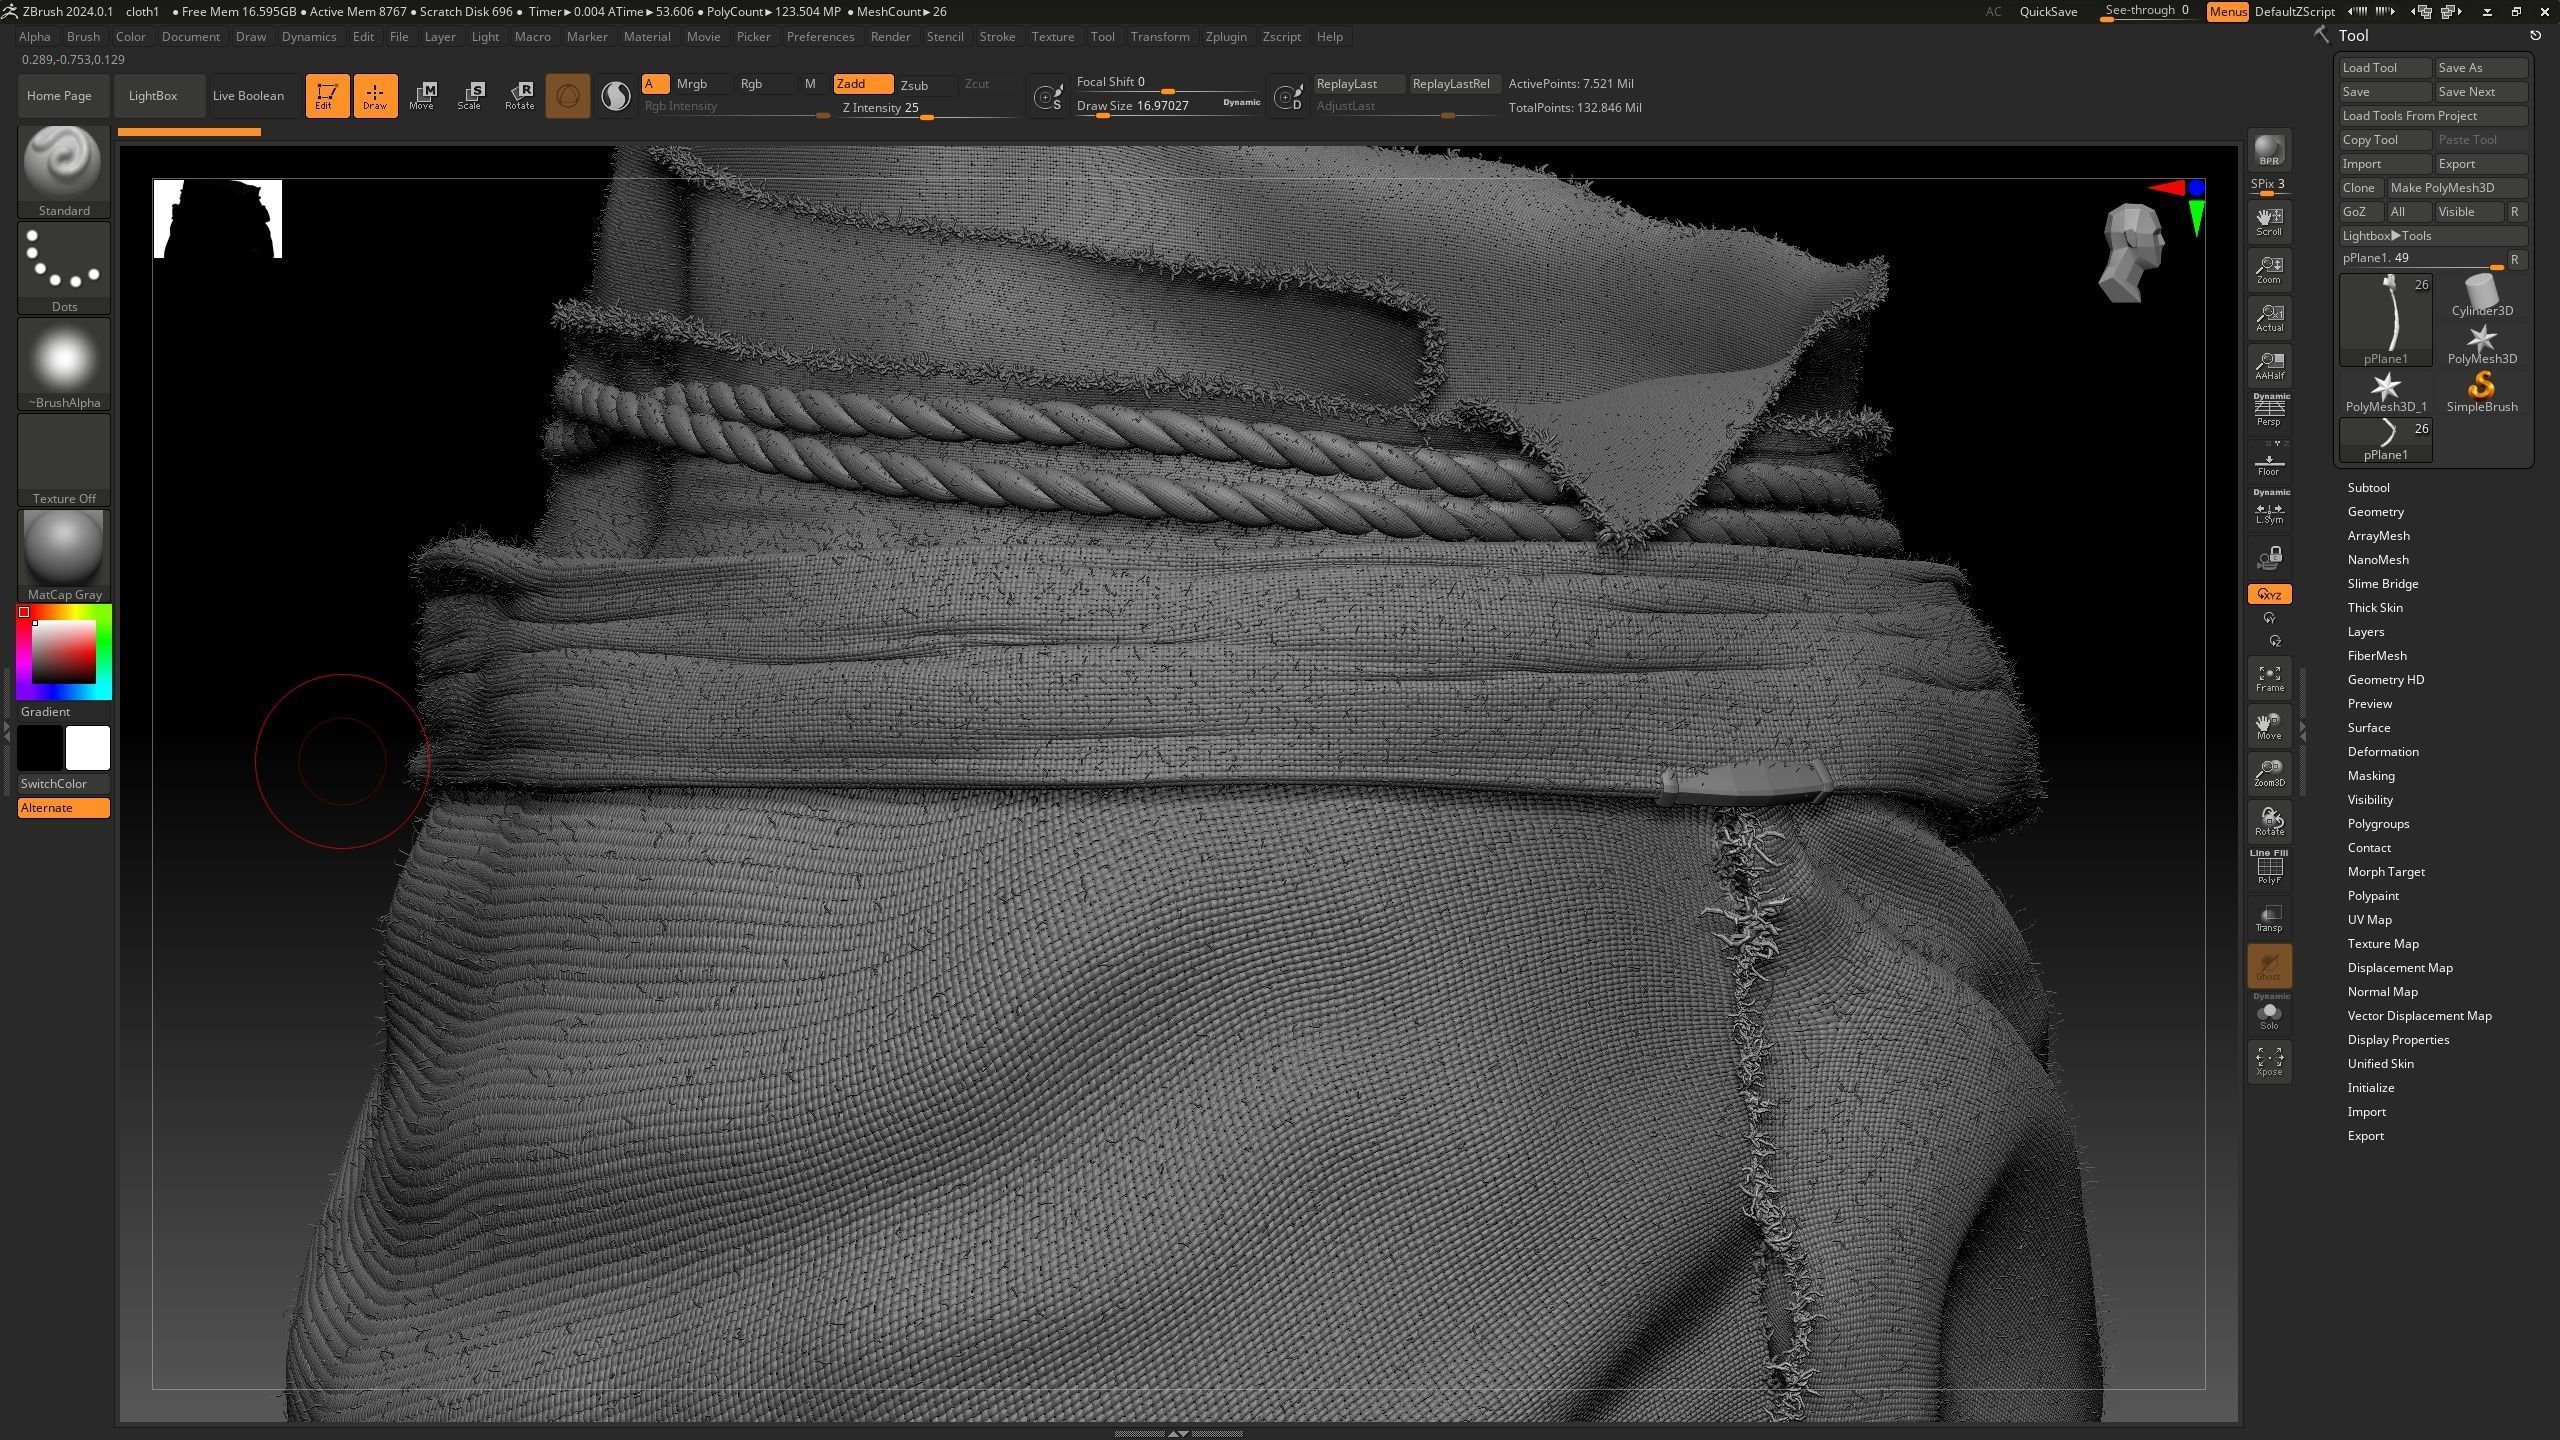
Task: Click the BPR render icon
Action: click(x=2269, y=150)
